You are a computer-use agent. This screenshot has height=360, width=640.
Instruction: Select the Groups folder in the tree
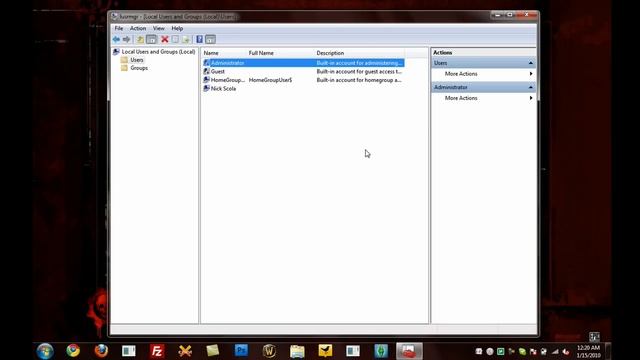(x=139, y=68)
